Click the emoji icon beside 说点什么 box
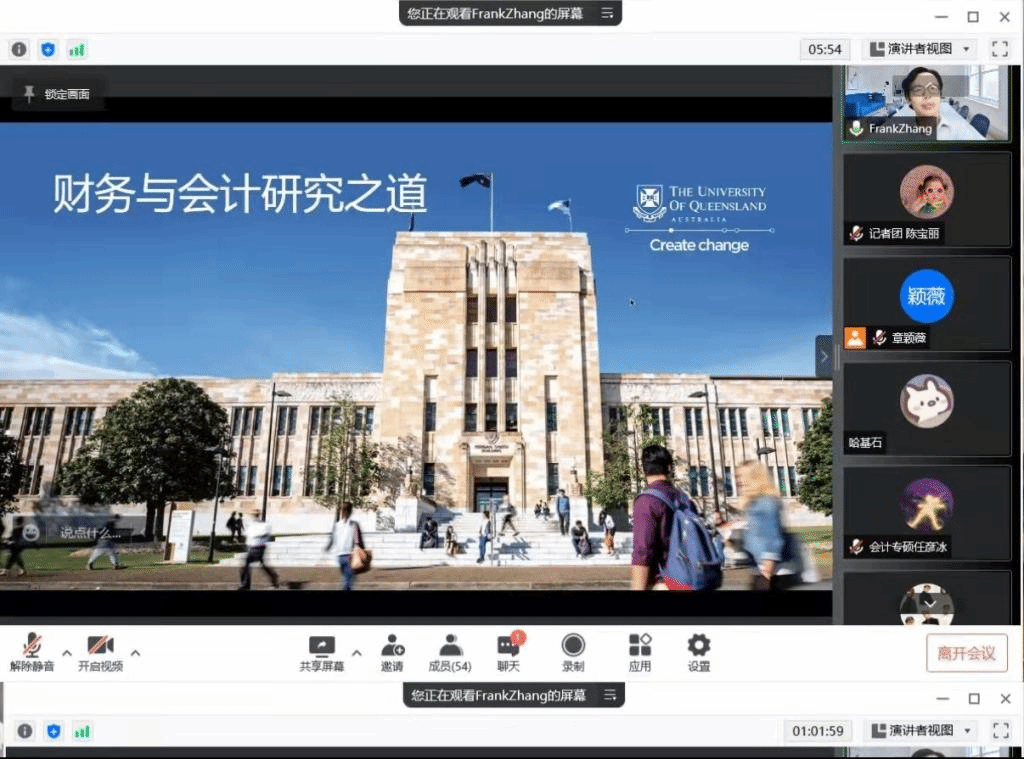This screenshot has height=759, width=1024. pyautogui.click(x=31, y=533)
